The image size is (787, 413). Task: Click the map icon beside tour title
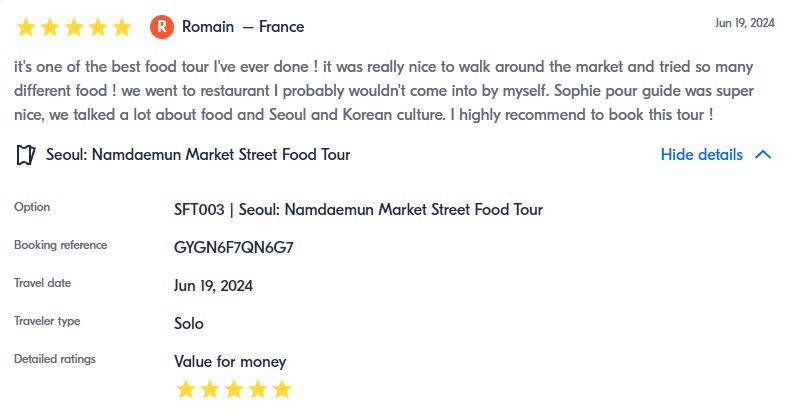[x=26, y=155]
